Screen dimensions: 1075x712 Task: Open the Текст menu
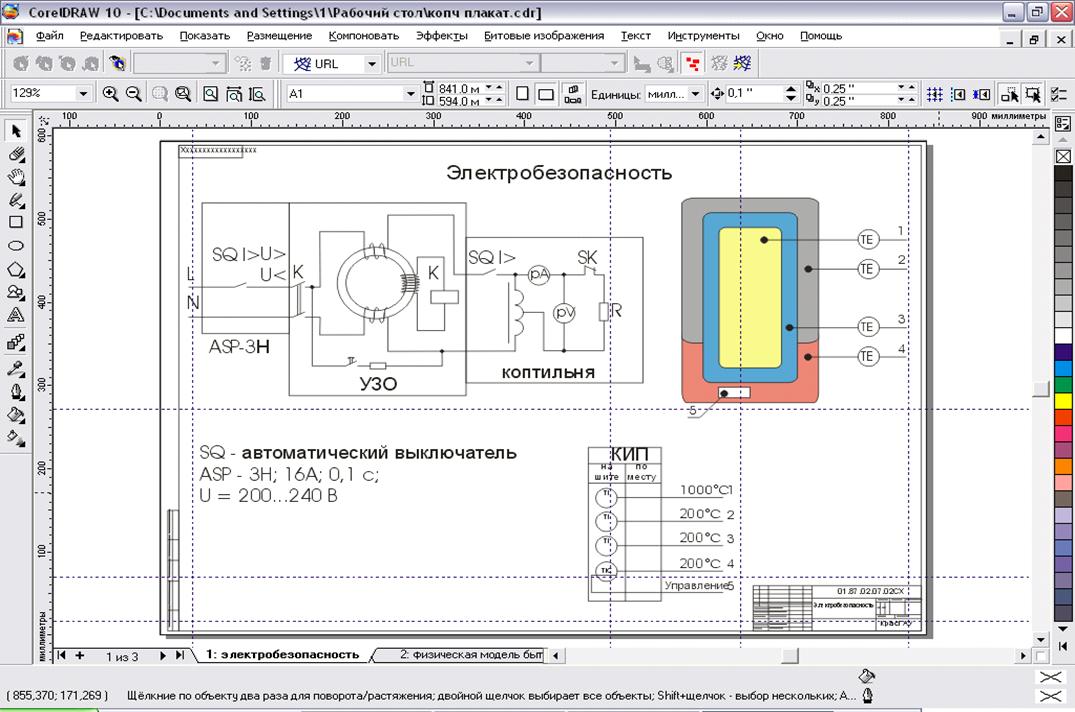click(635, 35)
